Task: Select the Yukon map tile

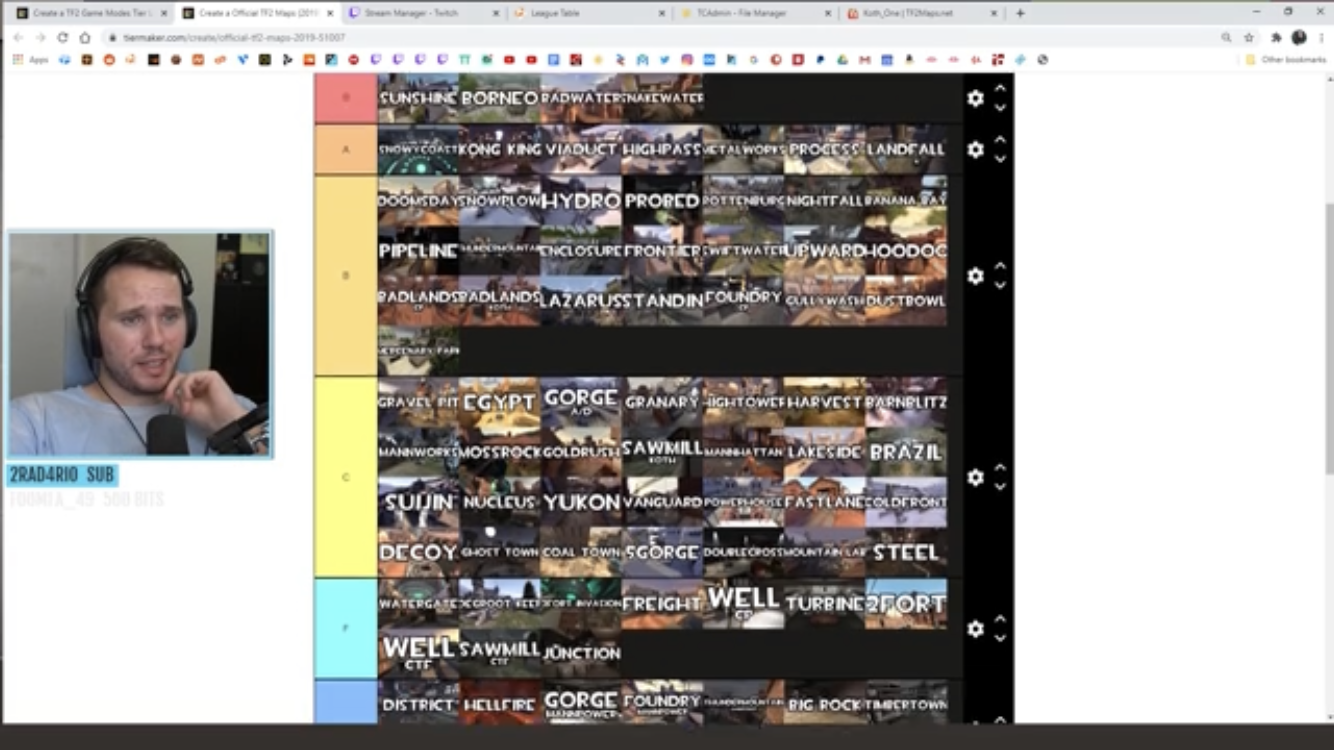Action: click(581, 503)
